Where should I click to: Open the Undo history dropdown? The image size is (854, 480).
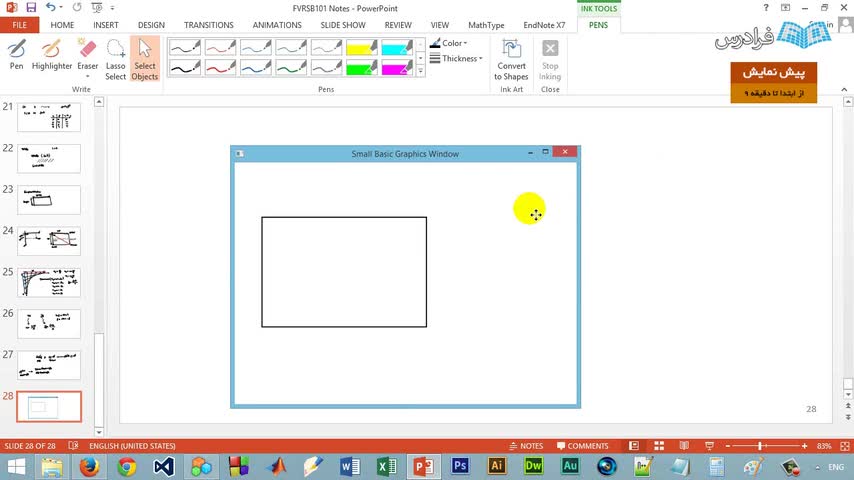[61, 8]
